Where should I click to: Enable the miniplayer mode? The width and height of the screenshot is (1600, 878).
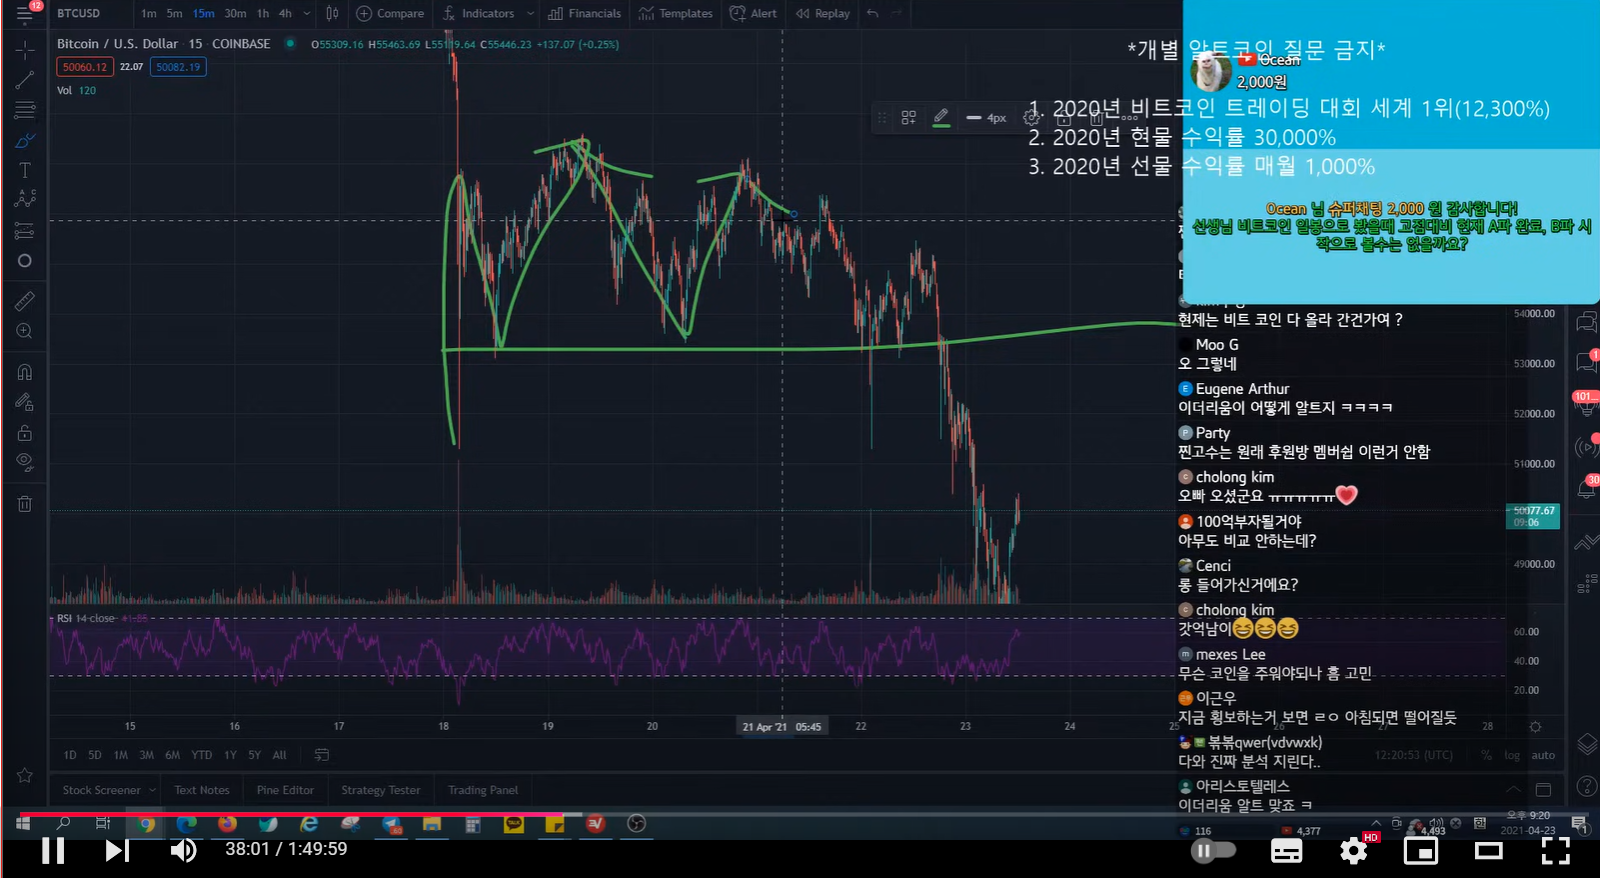pos(1421,851)
